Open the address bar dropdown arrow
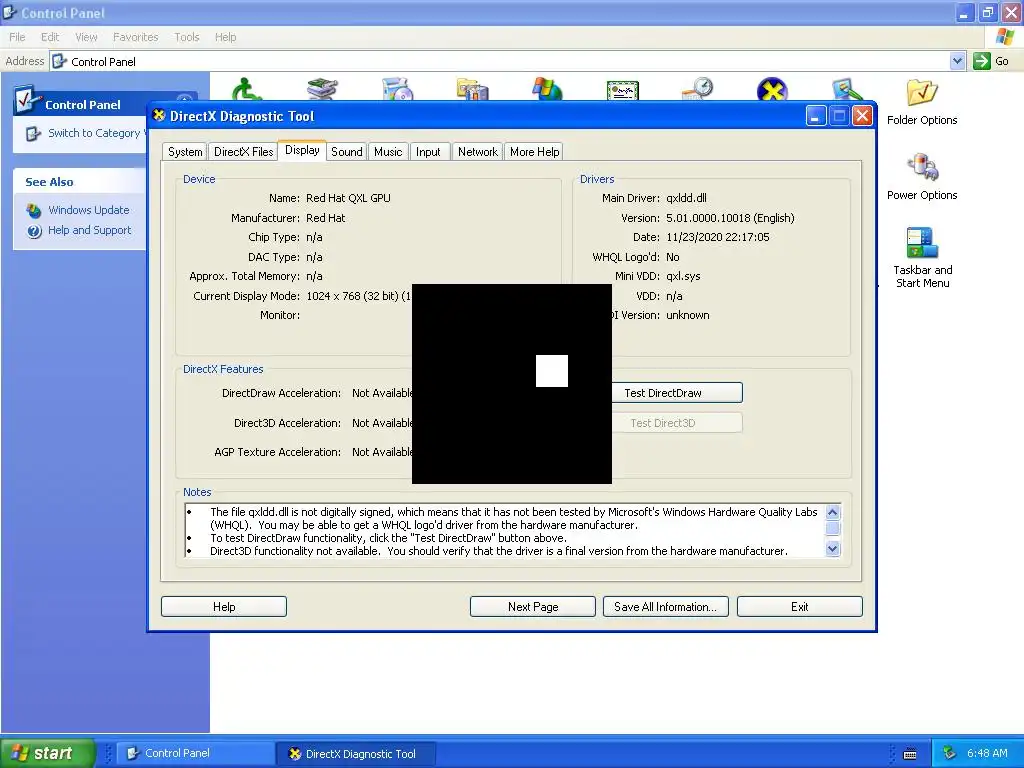 pyautogui.click(x=957, y=61)
